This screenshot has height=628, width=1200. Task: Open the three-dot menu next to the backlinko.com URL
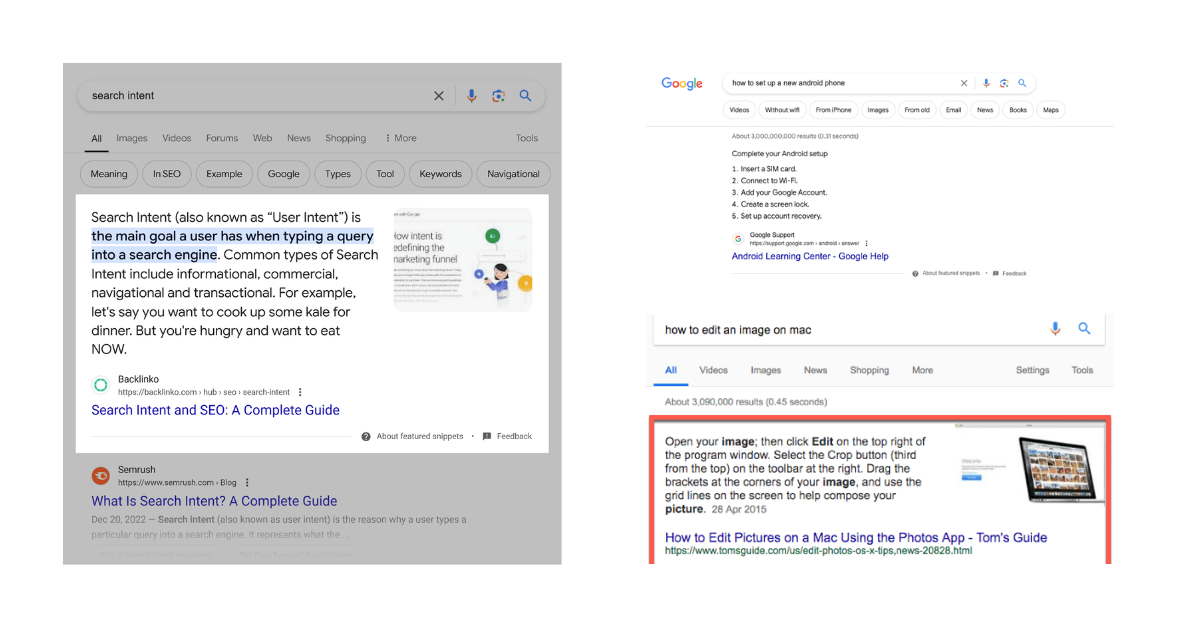click(x=300, y=392)
